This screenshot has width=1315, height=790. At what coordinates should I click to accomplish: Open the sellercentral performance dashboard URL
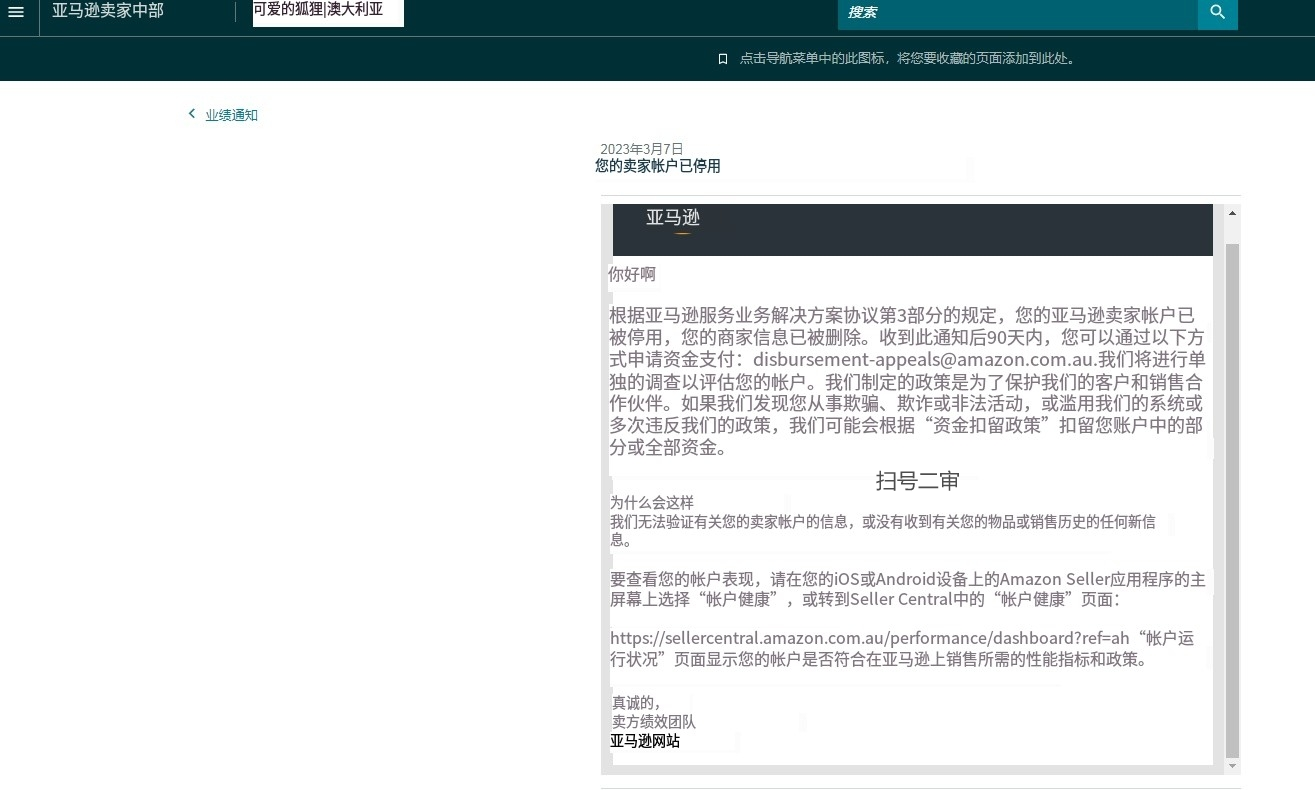coord(870,638)
